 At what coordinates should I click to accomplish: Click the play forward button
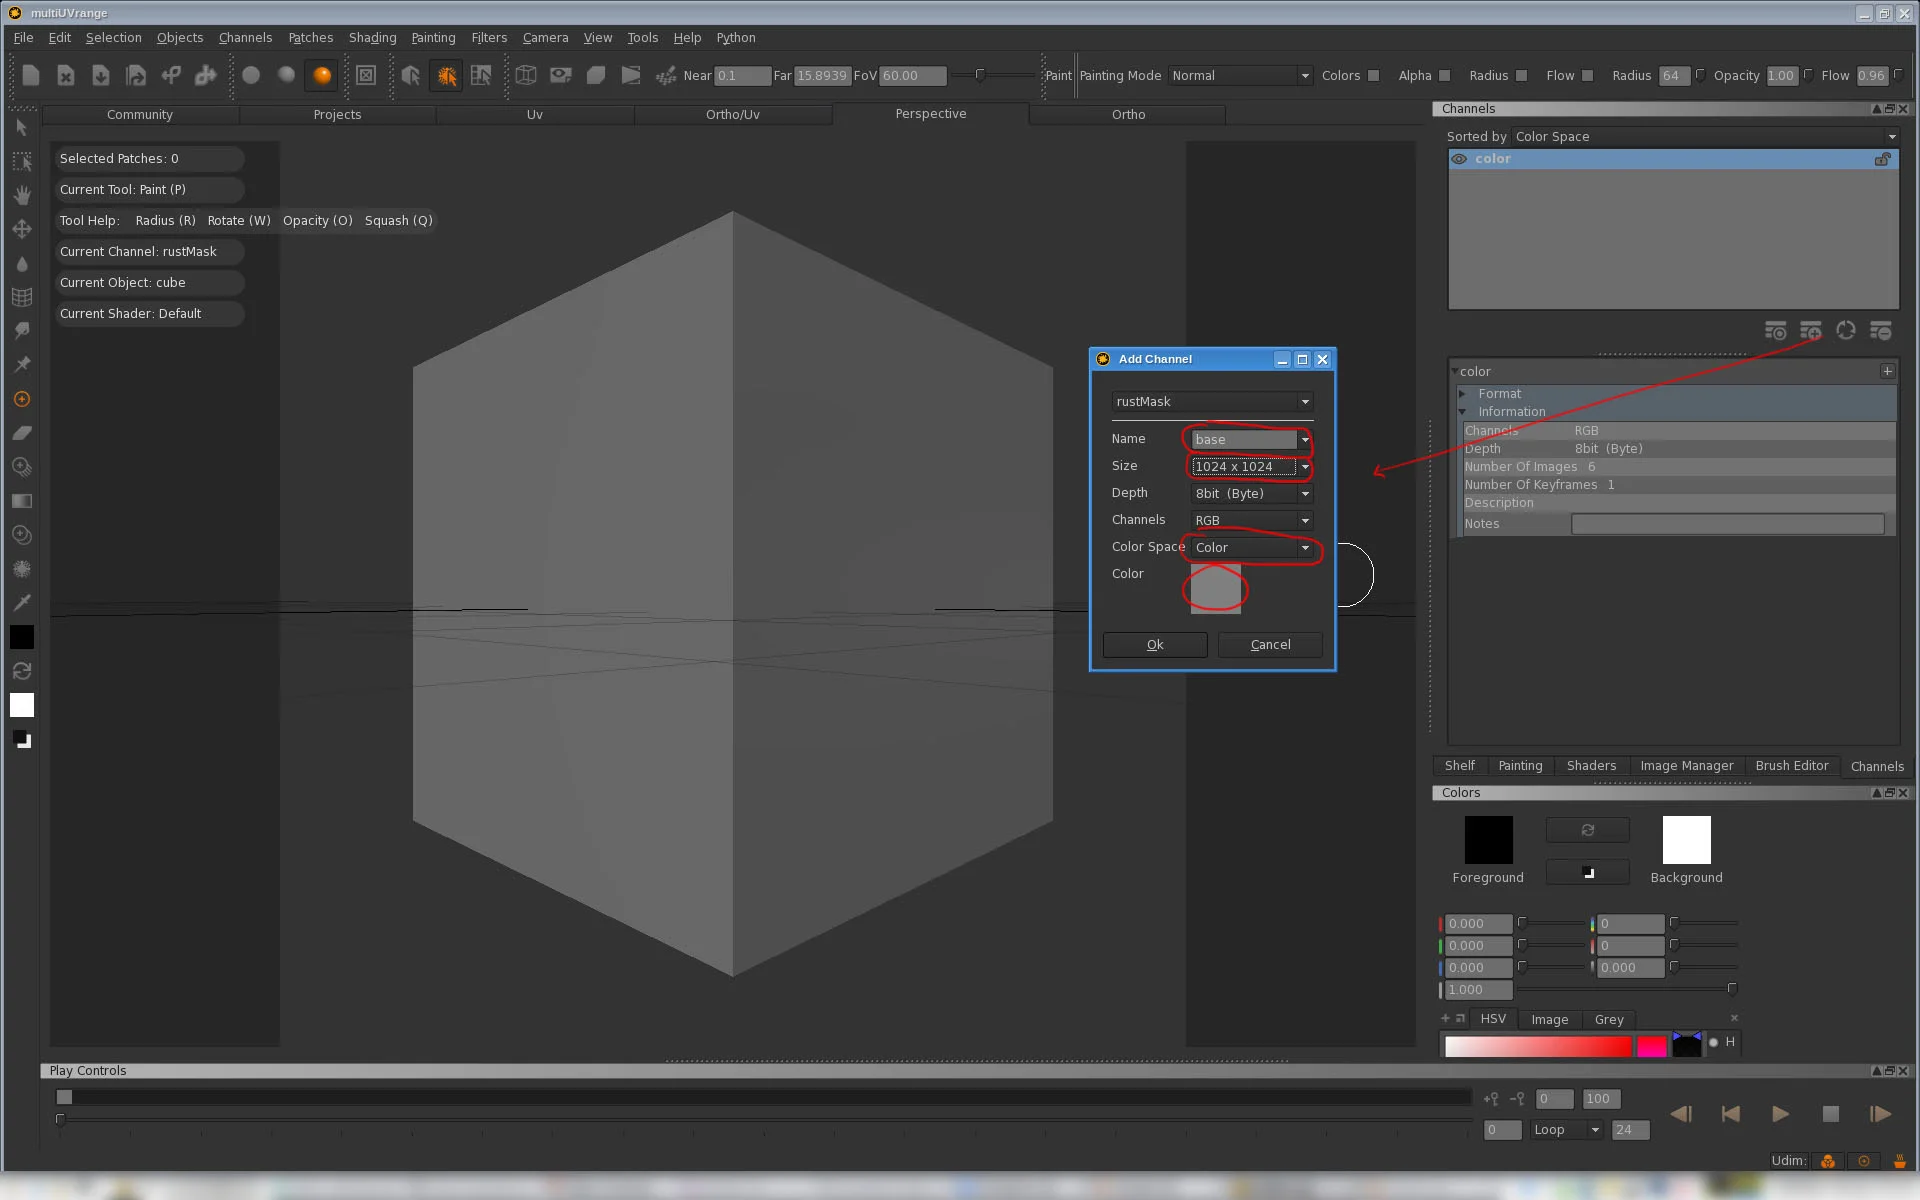click(x=1780, y=1114)
